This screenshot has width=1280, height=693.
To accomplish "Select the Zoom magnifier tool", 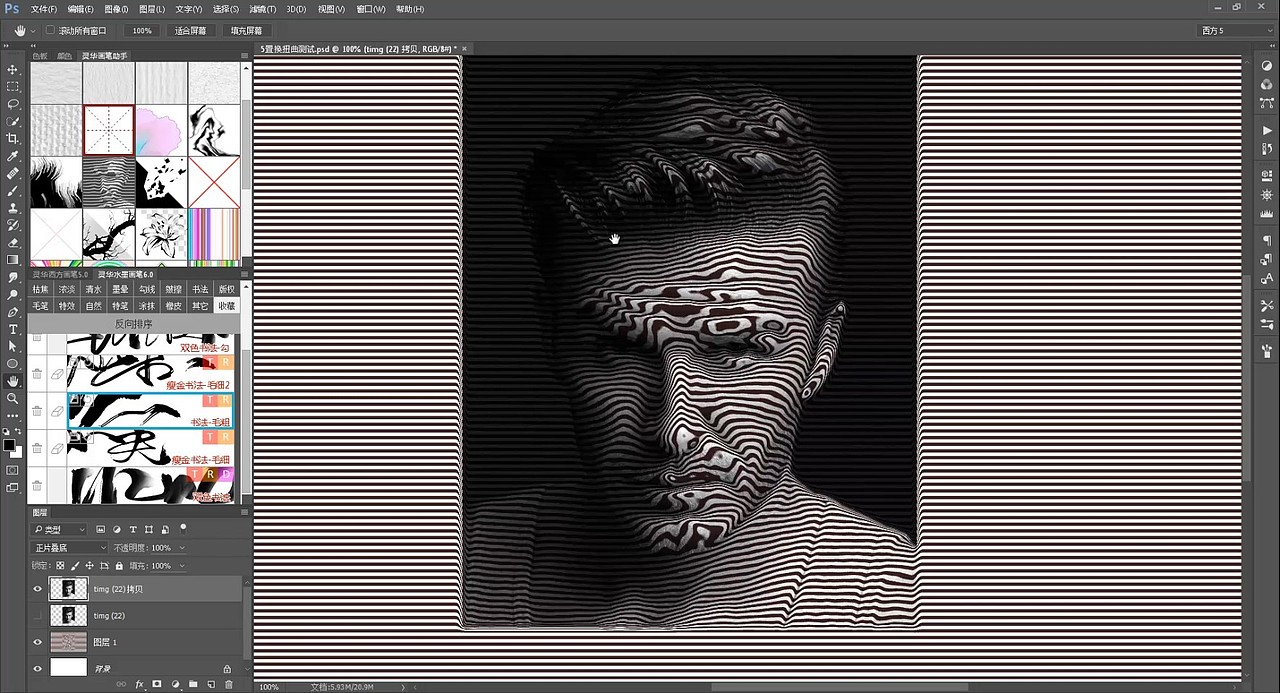I will coord(13,398).
